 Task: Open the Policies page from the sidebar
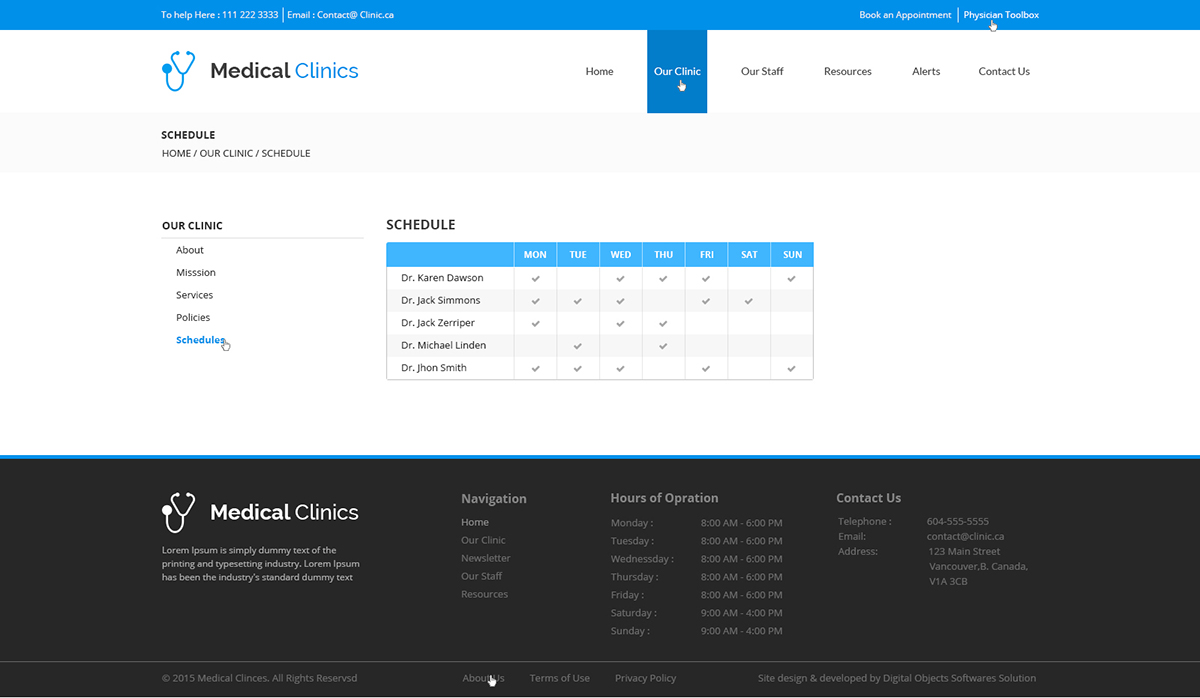pyautogui.click(x=193, y=317)
